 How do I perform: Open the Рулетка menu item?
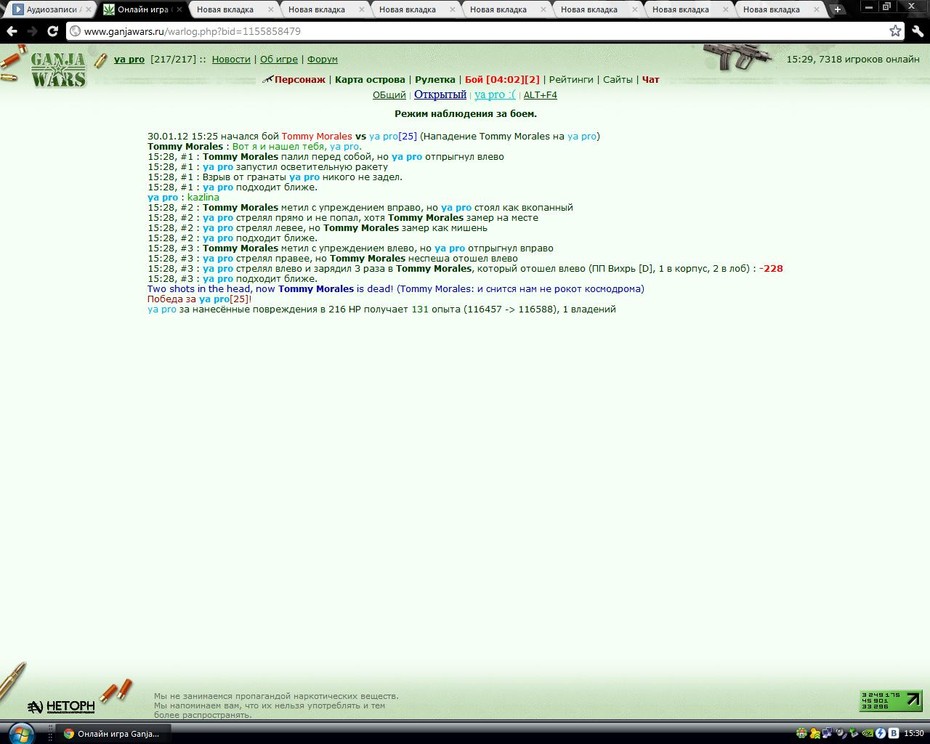pyautogui.click(x=435, y=80)
